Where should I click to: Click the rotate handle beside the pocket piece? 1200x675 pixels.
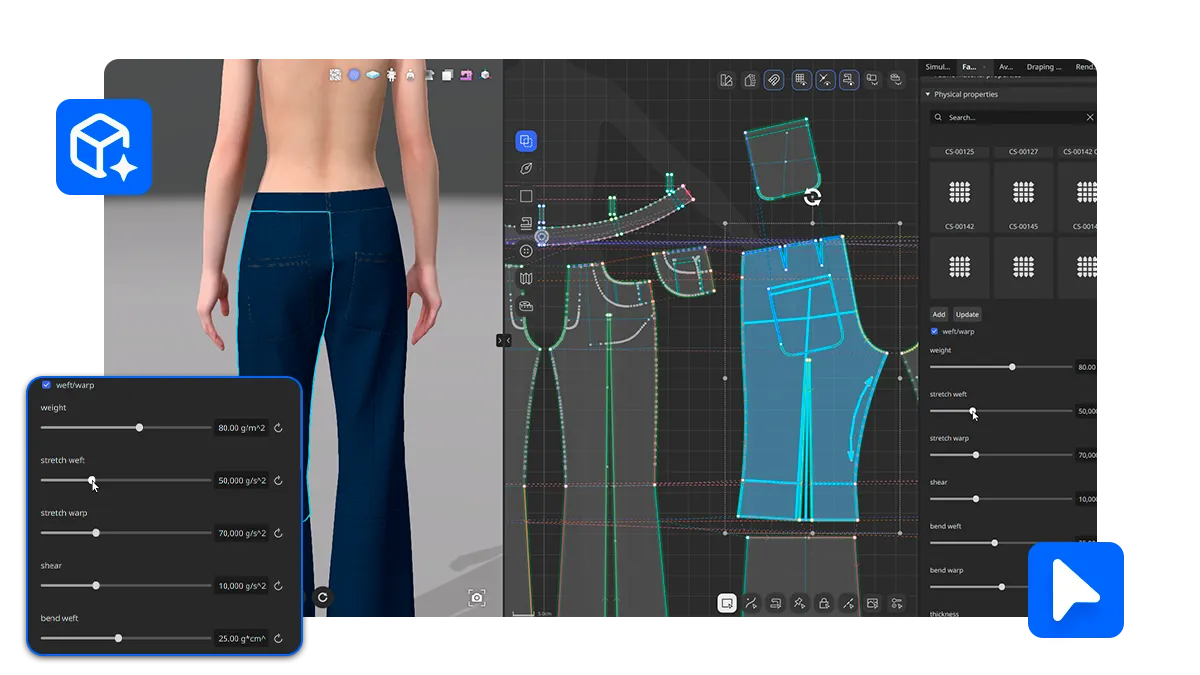(x=813, y=197)
